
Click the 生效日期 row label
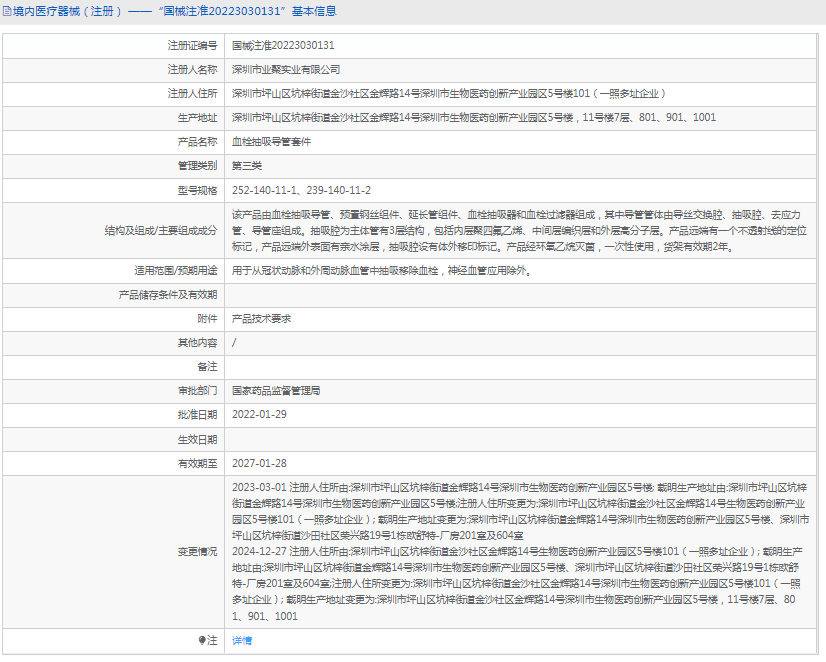[x=197, y=439]
